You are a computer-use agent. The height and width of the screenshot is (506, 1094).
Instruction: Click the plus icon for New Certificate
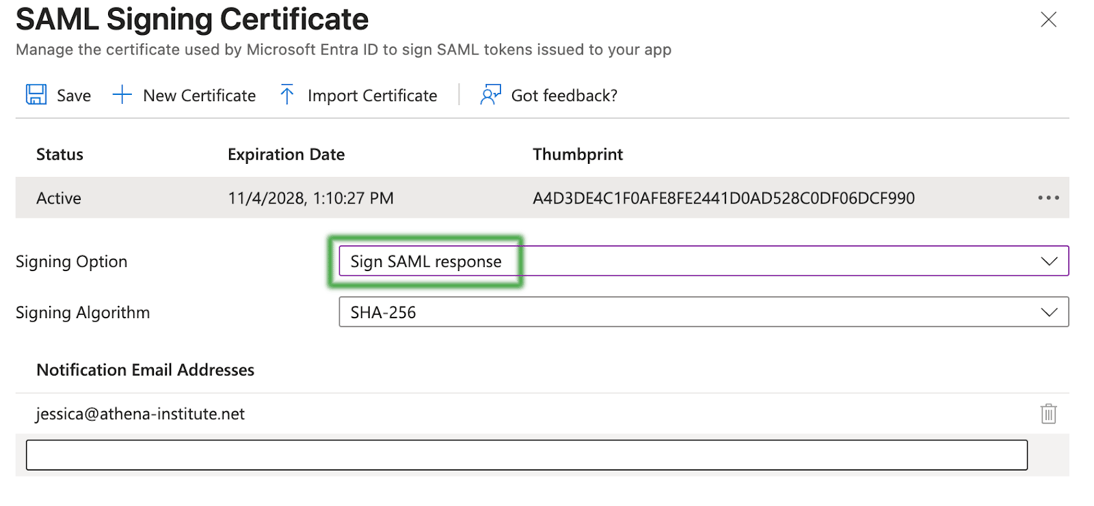click(122, 95)
